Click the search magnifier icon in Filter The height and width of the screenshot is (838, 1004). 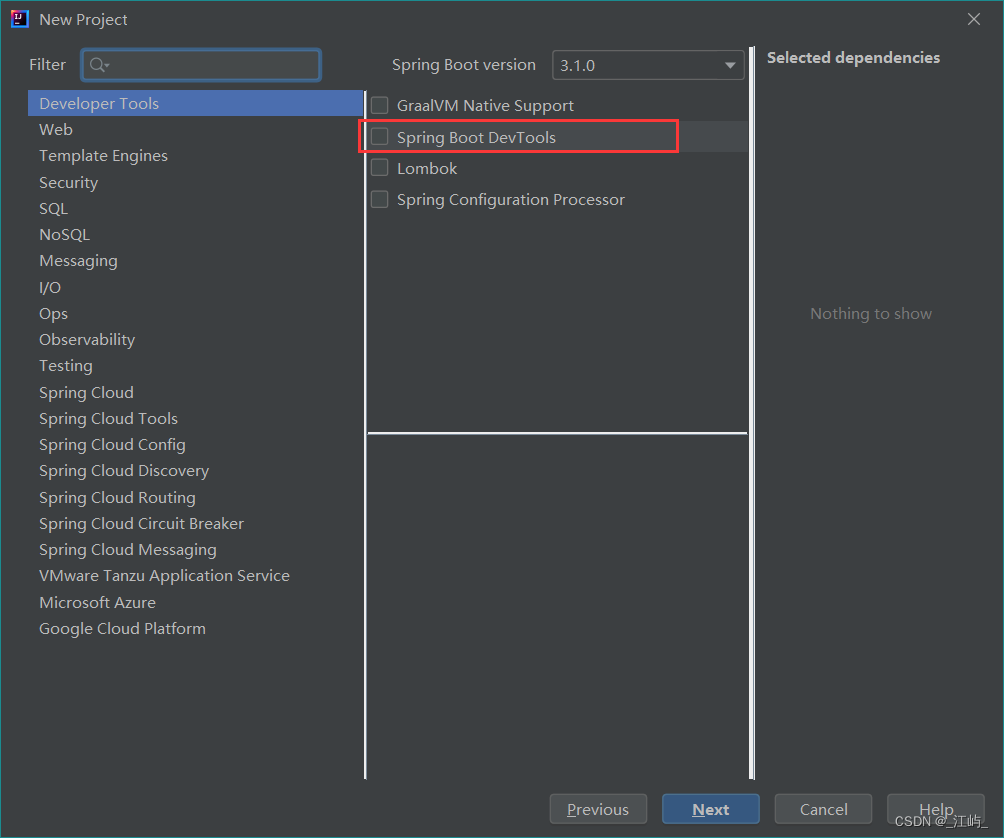[99, 65]
